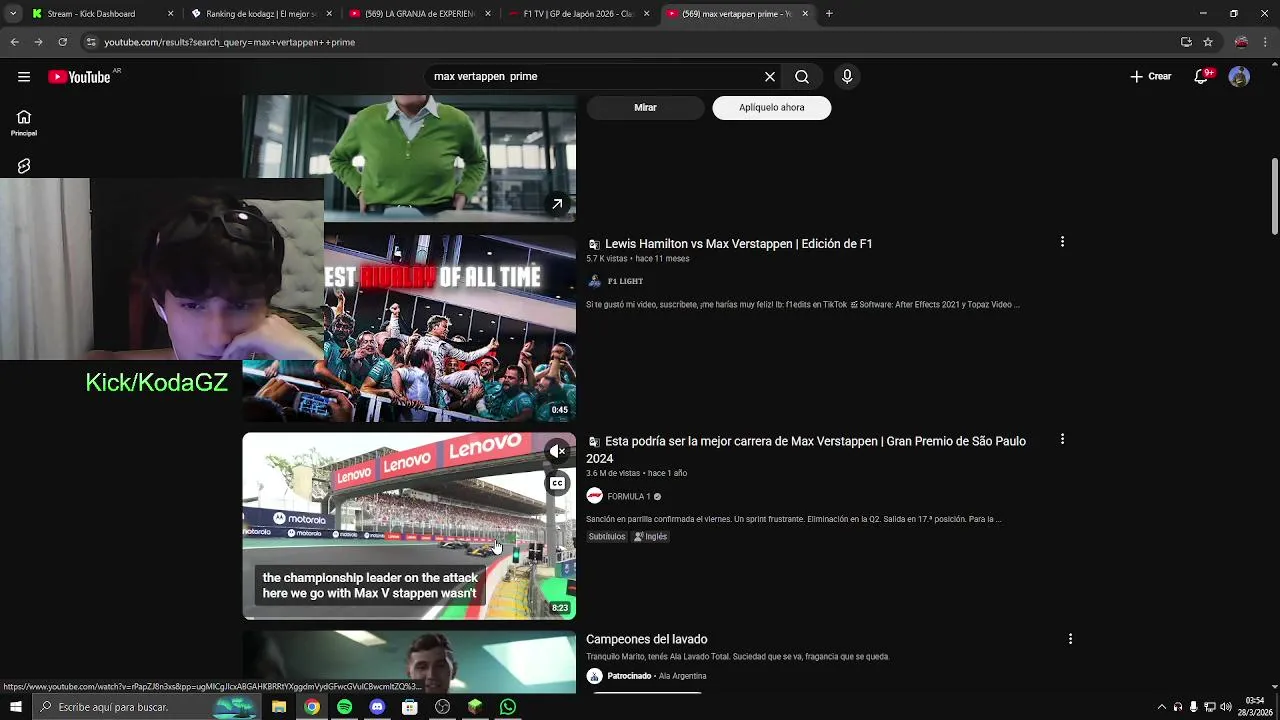Open the green sweater ad thumbnail
This screenshot has height=720, width=1280.
[x=409, y=158]
